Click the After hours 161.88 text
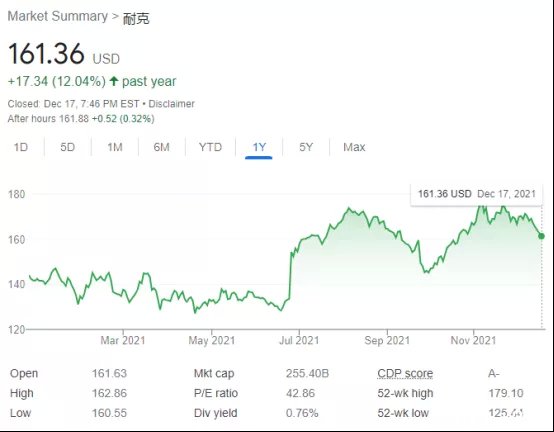Screen dimensions: 554x432 (x=48, y=119)
